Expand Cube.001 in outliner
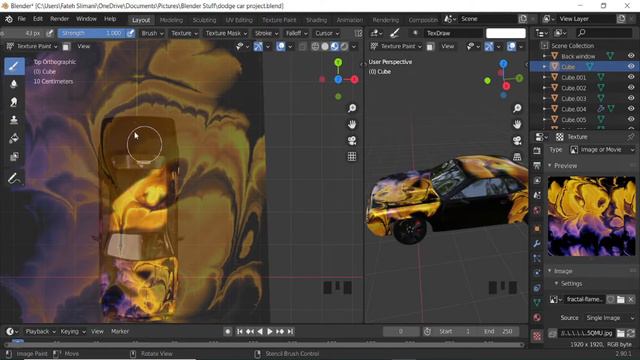This screenshot has height=360, width=640. pos(544,77)
